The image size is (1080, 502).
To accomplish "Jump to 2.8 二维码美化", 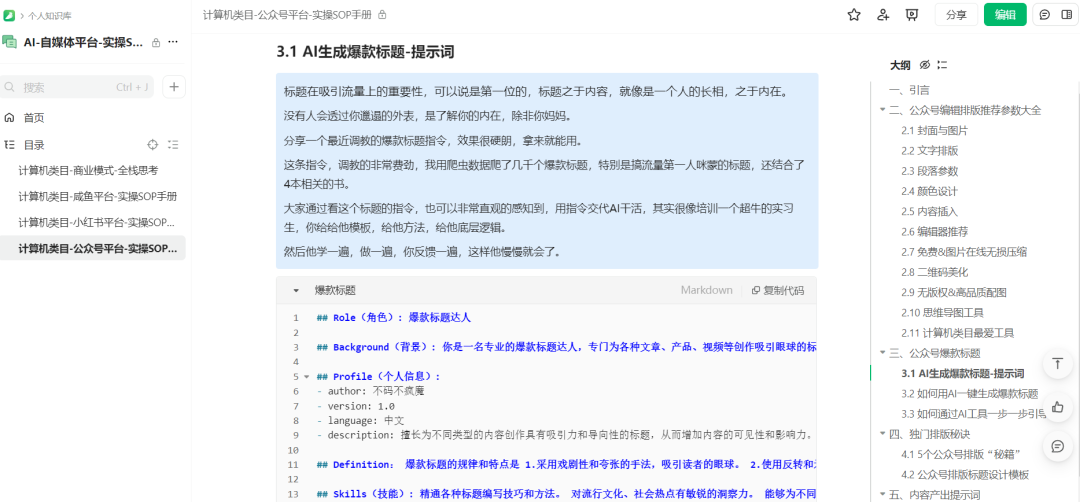I will [x=934, y=272].
